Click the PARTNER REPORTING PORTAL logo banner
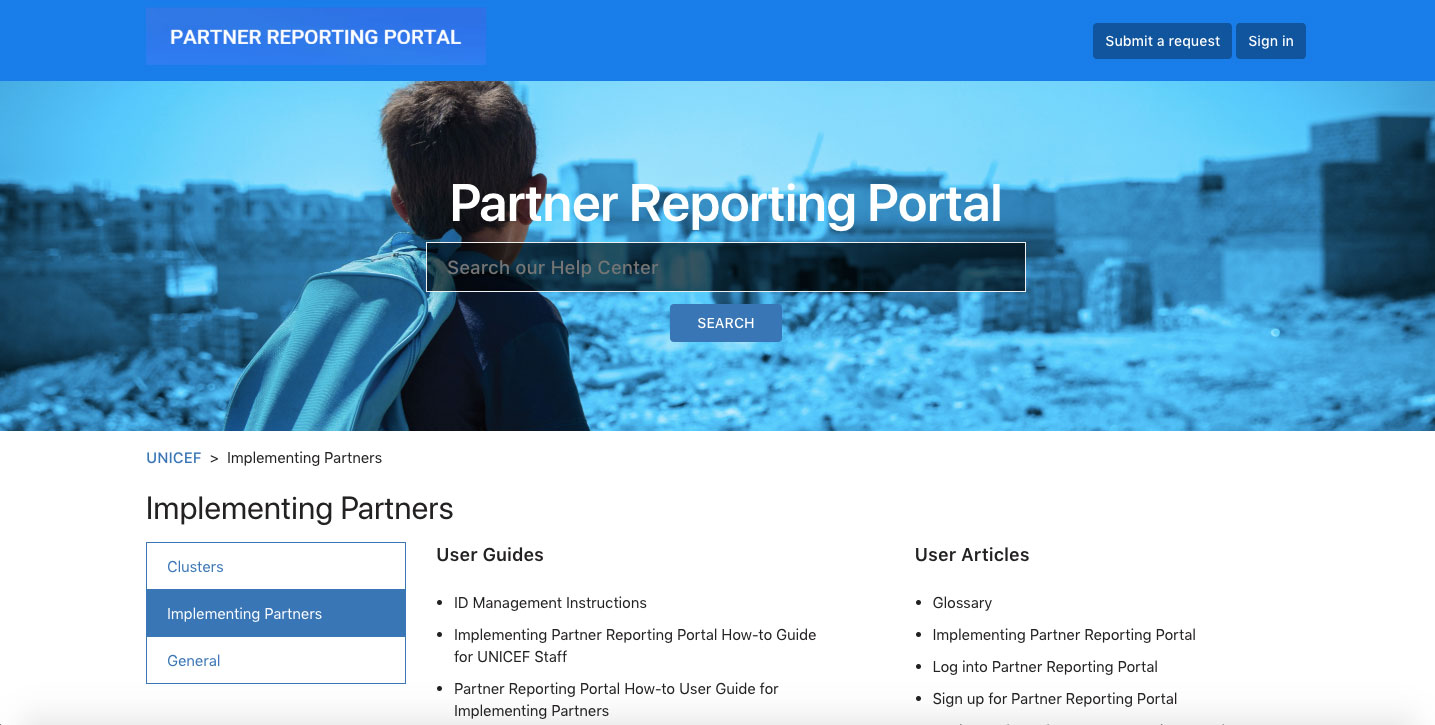1435x725 pixels. pos(316,37)
